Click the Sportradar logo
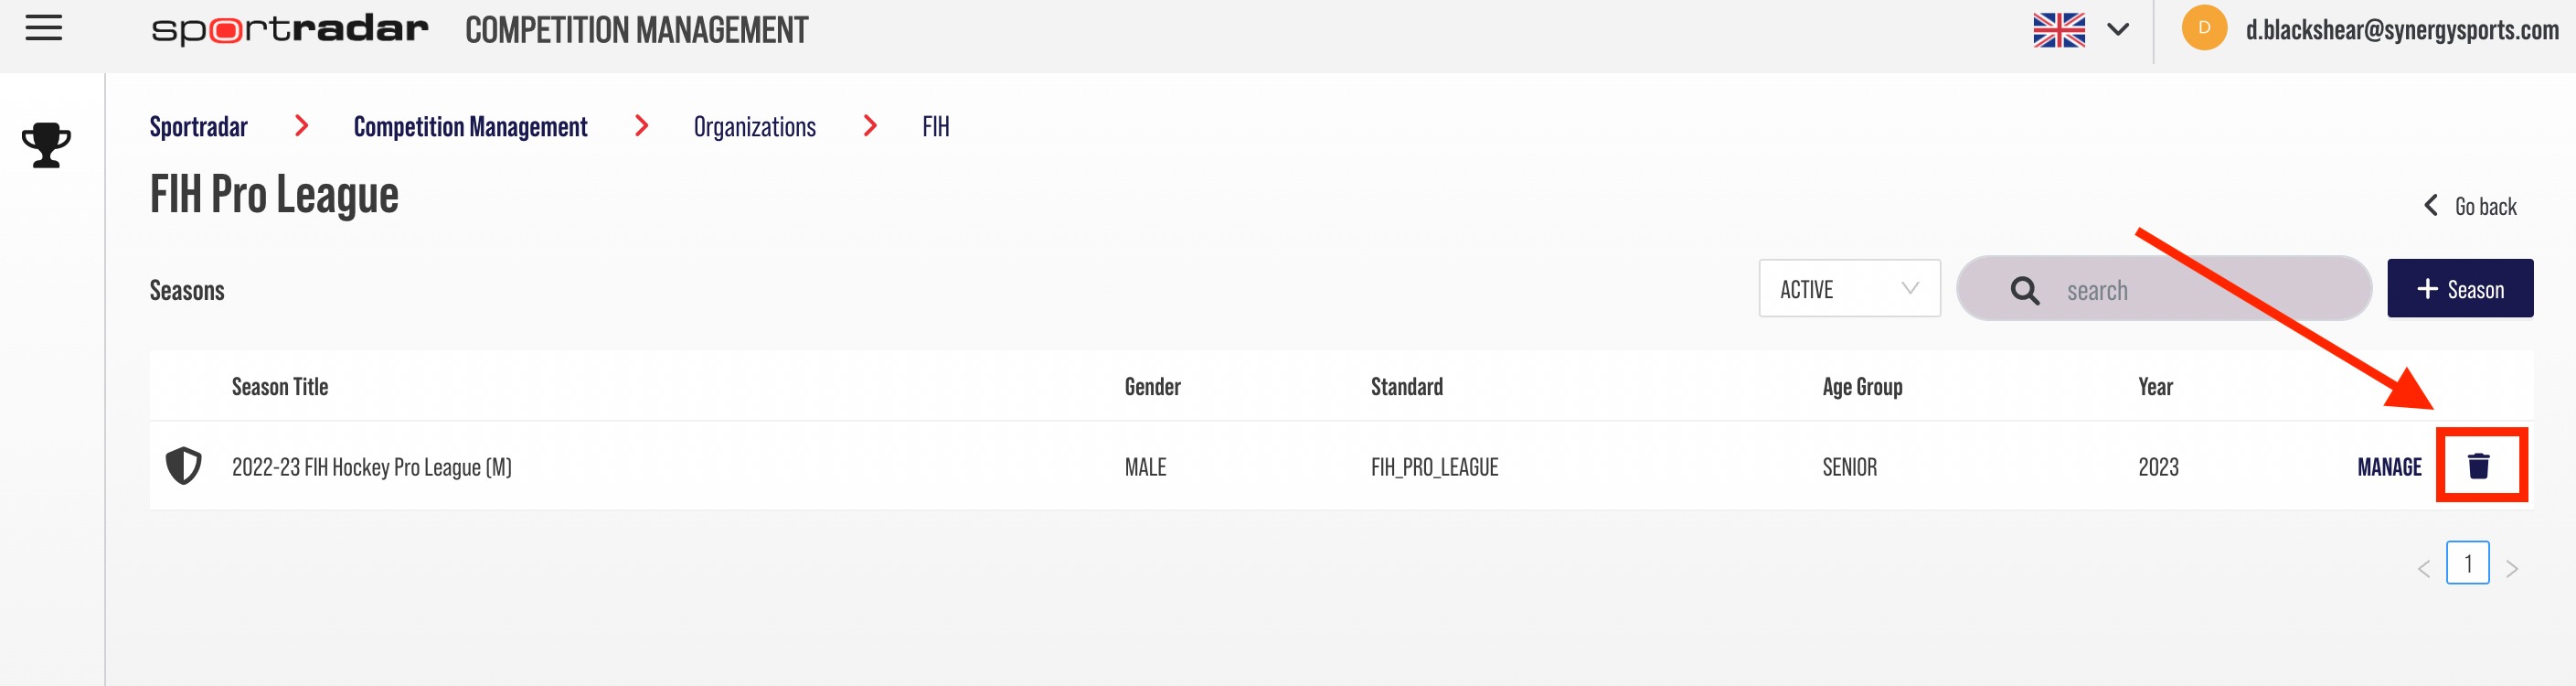This screenshot has height=686, width=2576. [x=289, y=30]
